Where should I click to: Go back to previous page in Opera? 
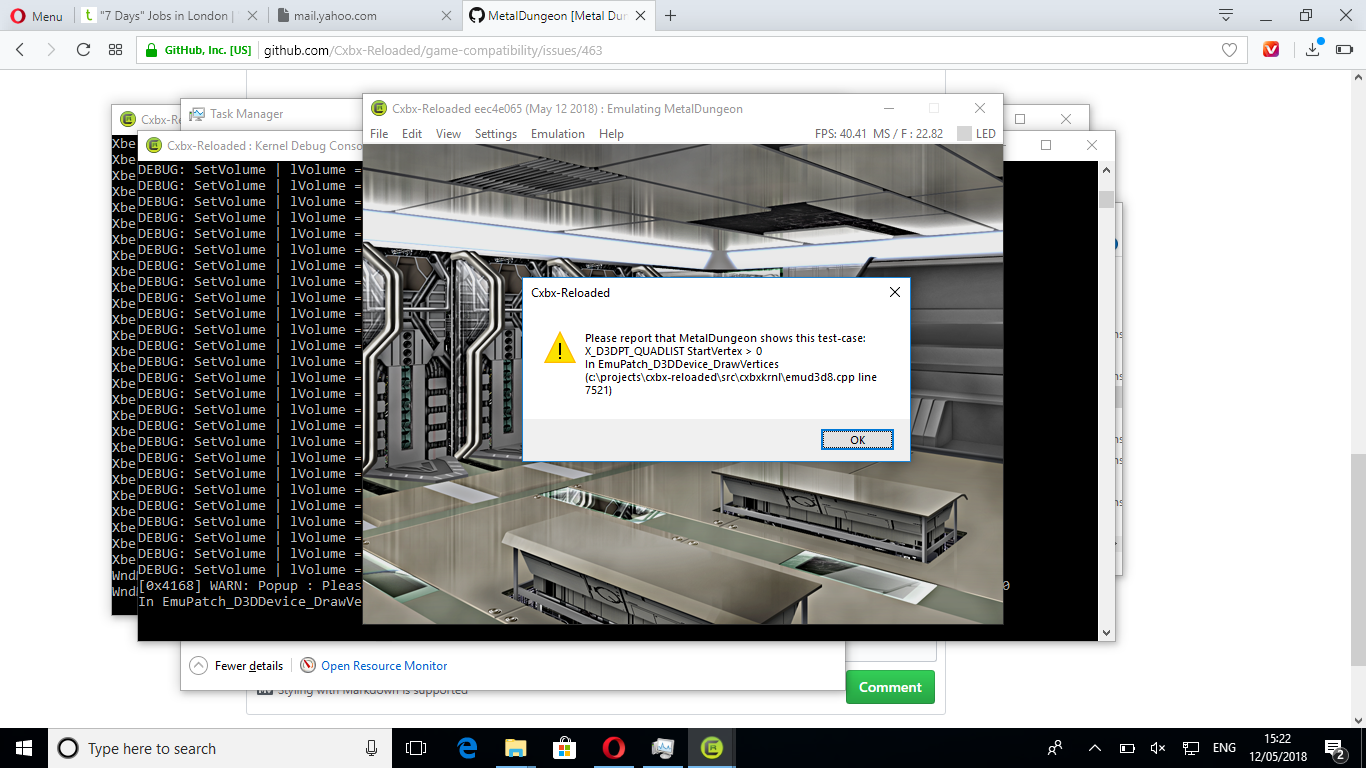[20, 50]
